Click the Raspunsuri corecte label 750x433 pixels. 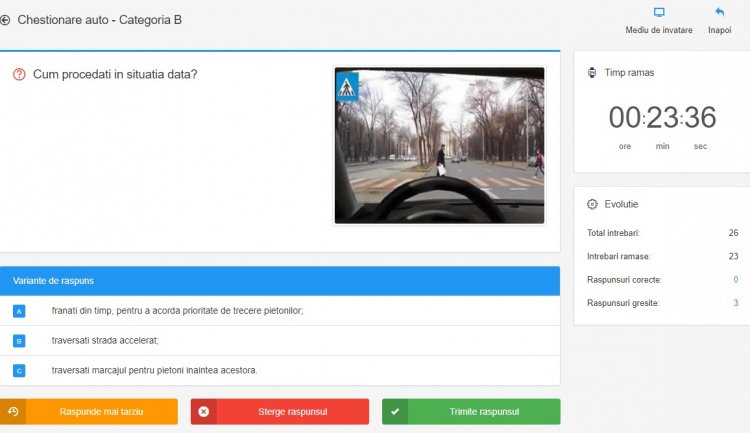click(624, 279)
